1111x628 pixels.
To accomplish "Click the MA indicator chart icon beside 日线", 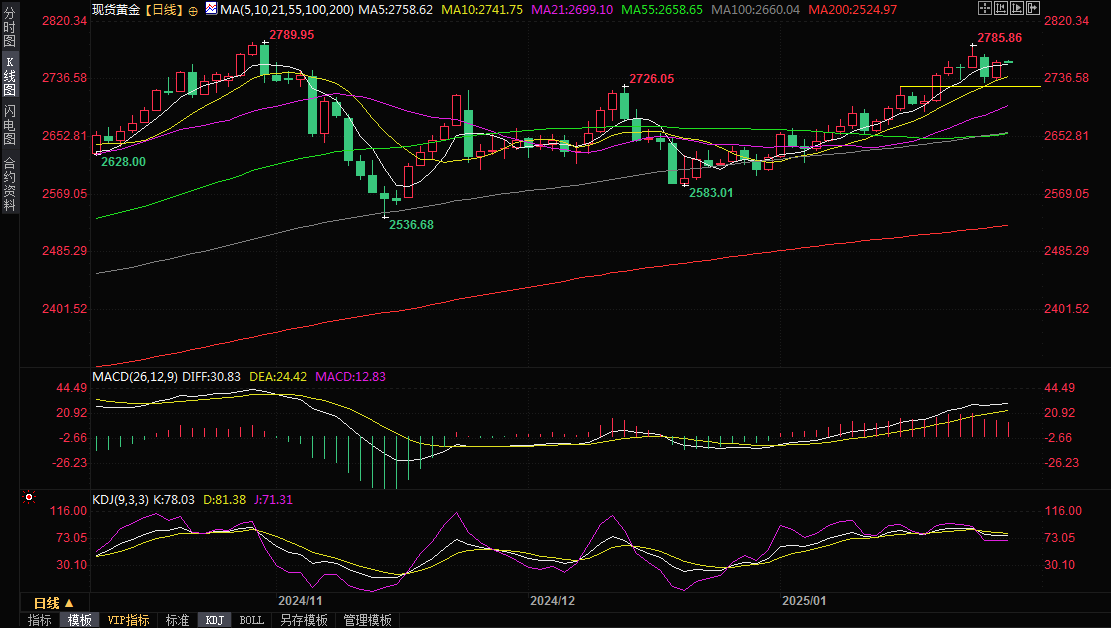I will pos(211,9).
